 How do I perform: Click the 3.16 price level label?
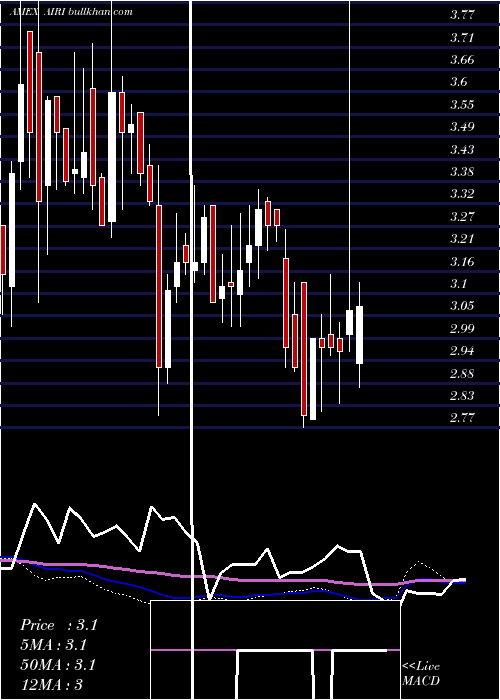pos(462,262)
